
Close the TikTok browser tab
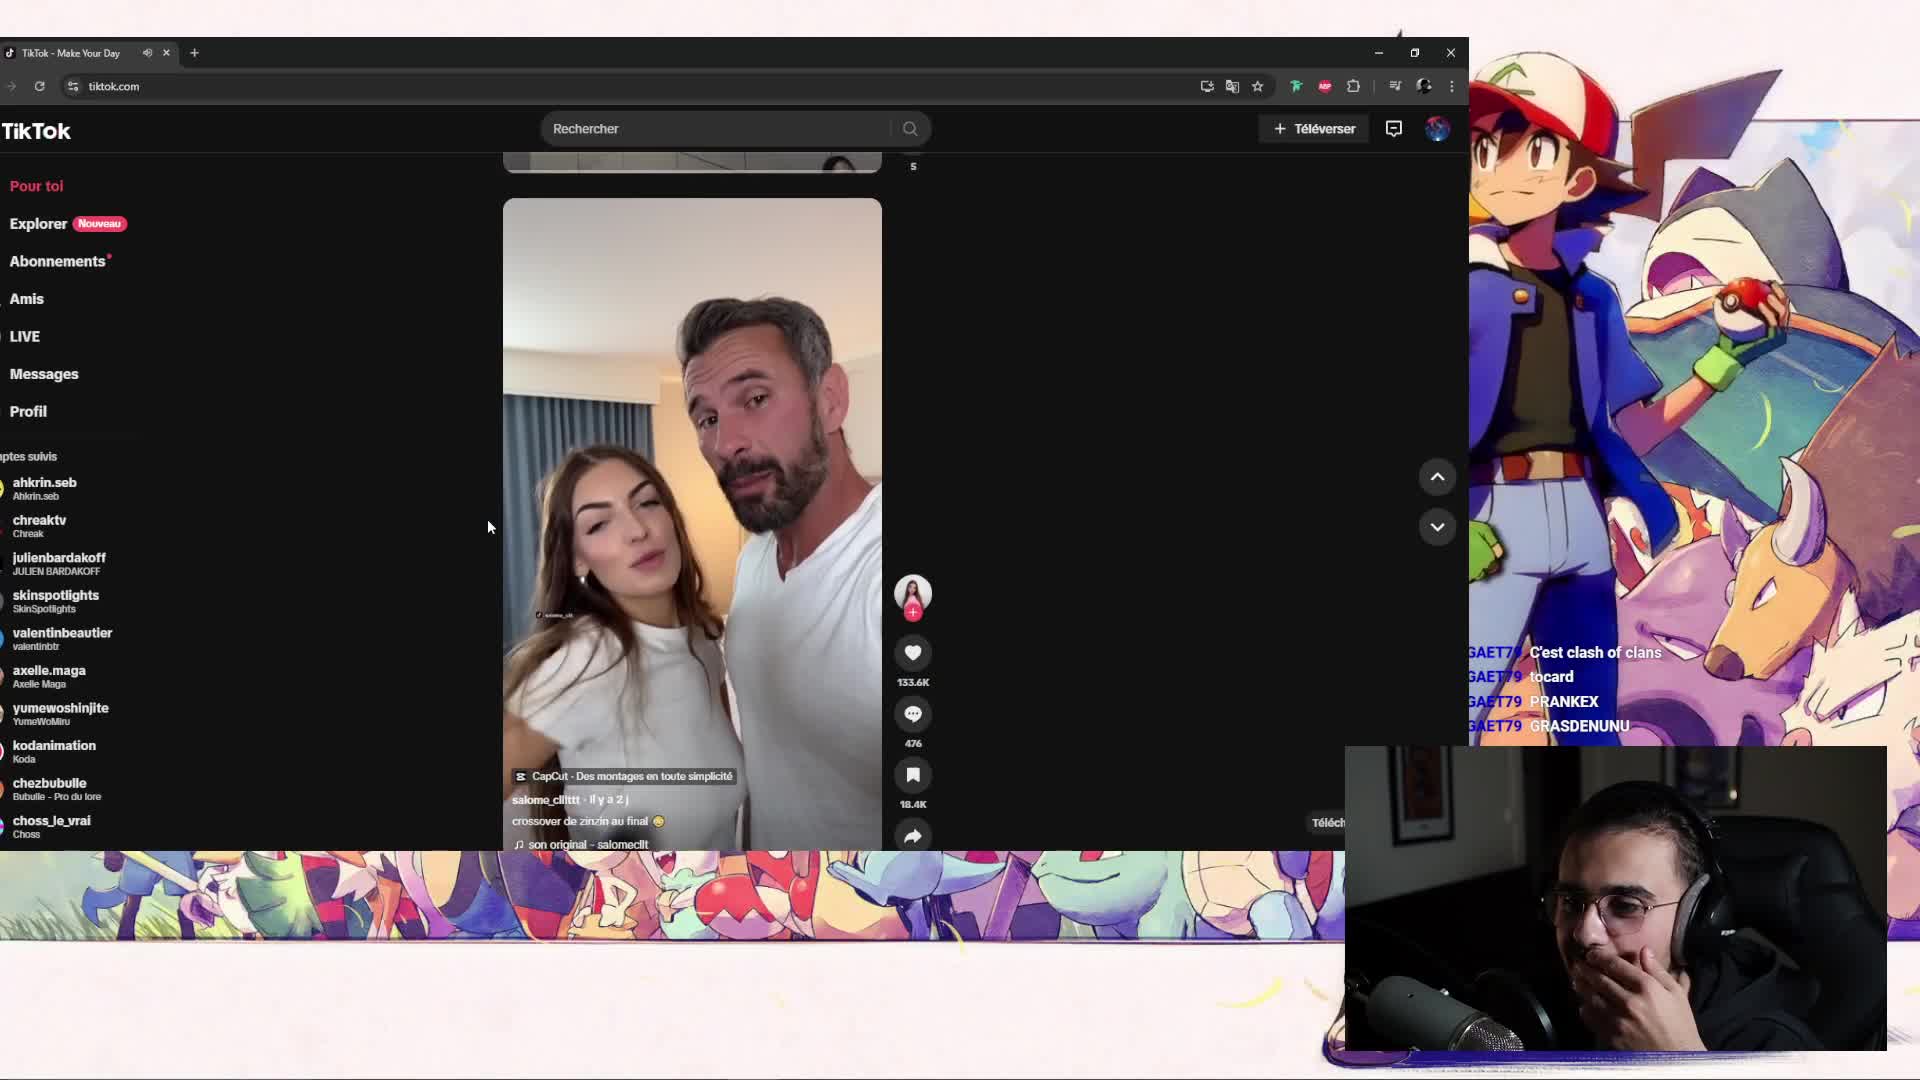point(166,53)
